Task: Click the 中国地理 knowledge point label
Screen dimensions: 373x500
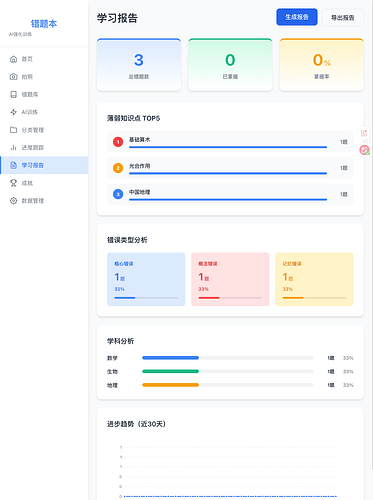Action: click(x=140, y=192)
